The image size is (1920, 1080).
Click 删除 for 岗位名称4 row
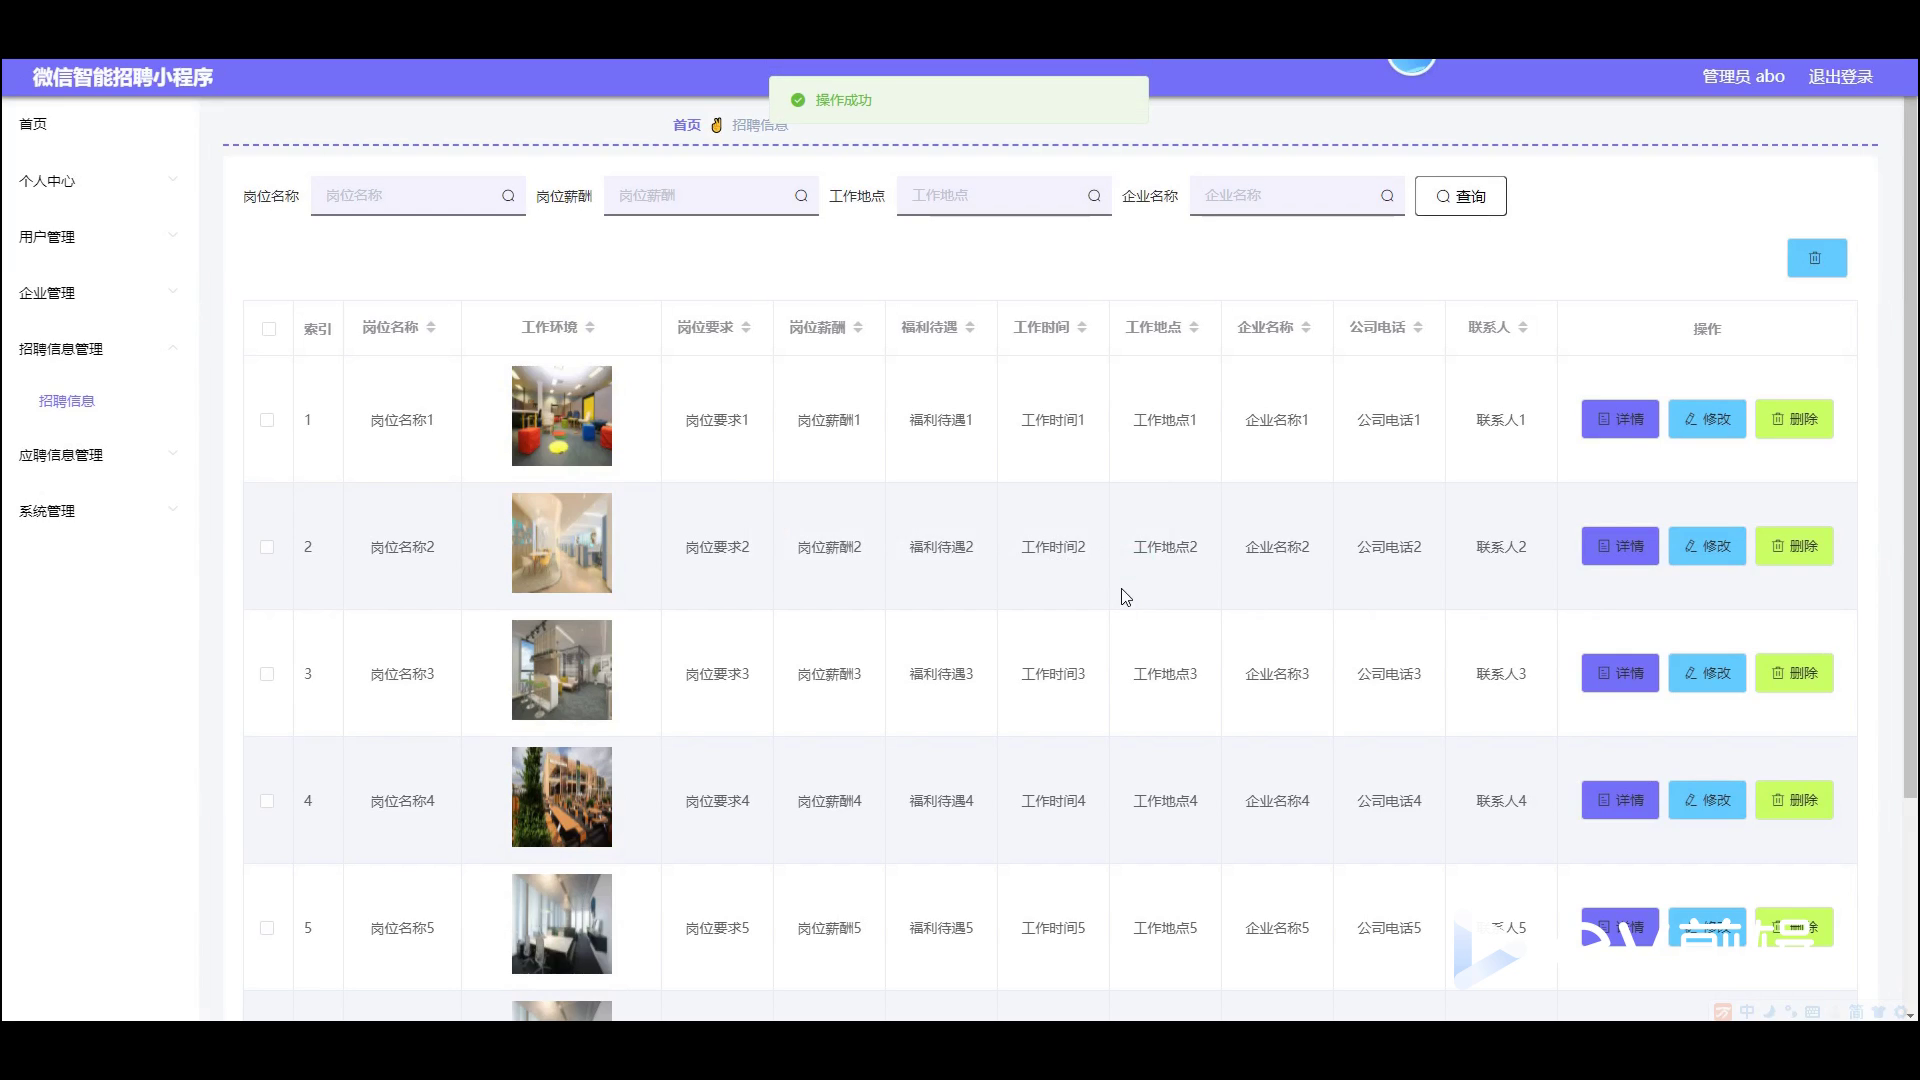1794,800
